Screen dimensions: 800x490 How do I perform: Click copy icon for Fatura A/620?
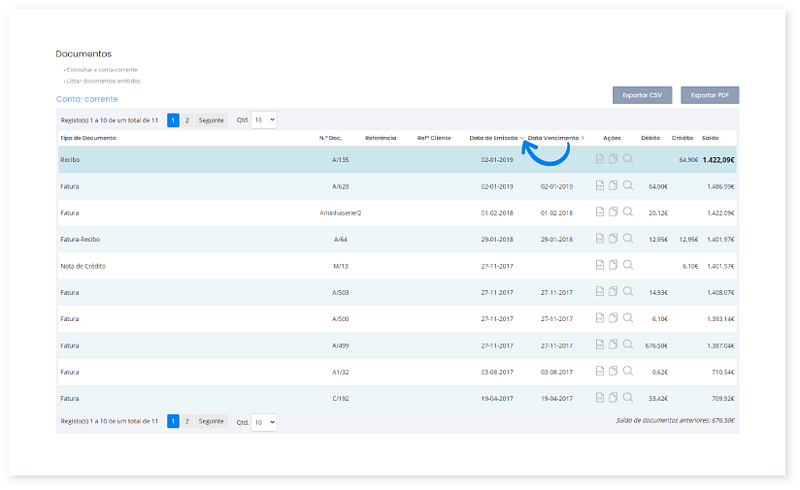613,186
